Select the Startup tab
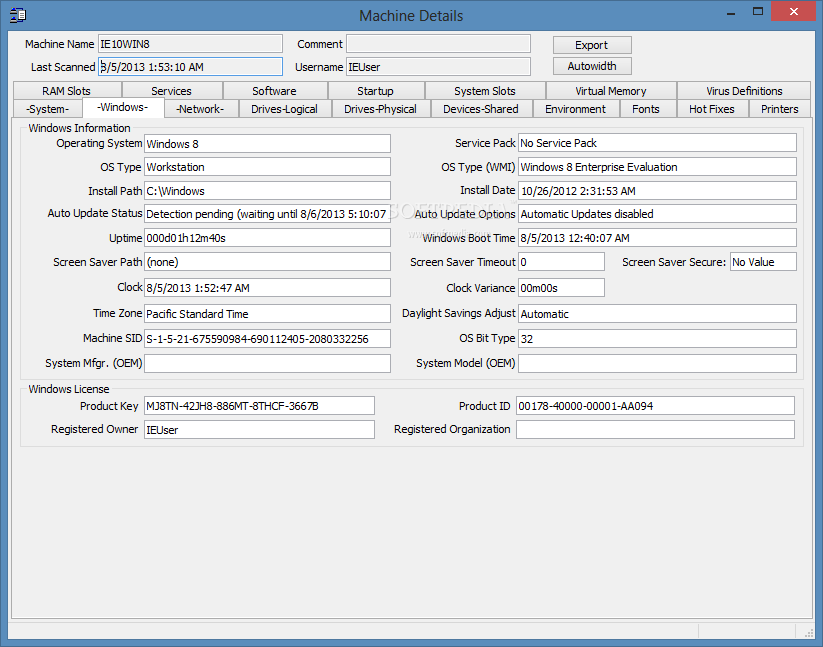 (375, 91)
